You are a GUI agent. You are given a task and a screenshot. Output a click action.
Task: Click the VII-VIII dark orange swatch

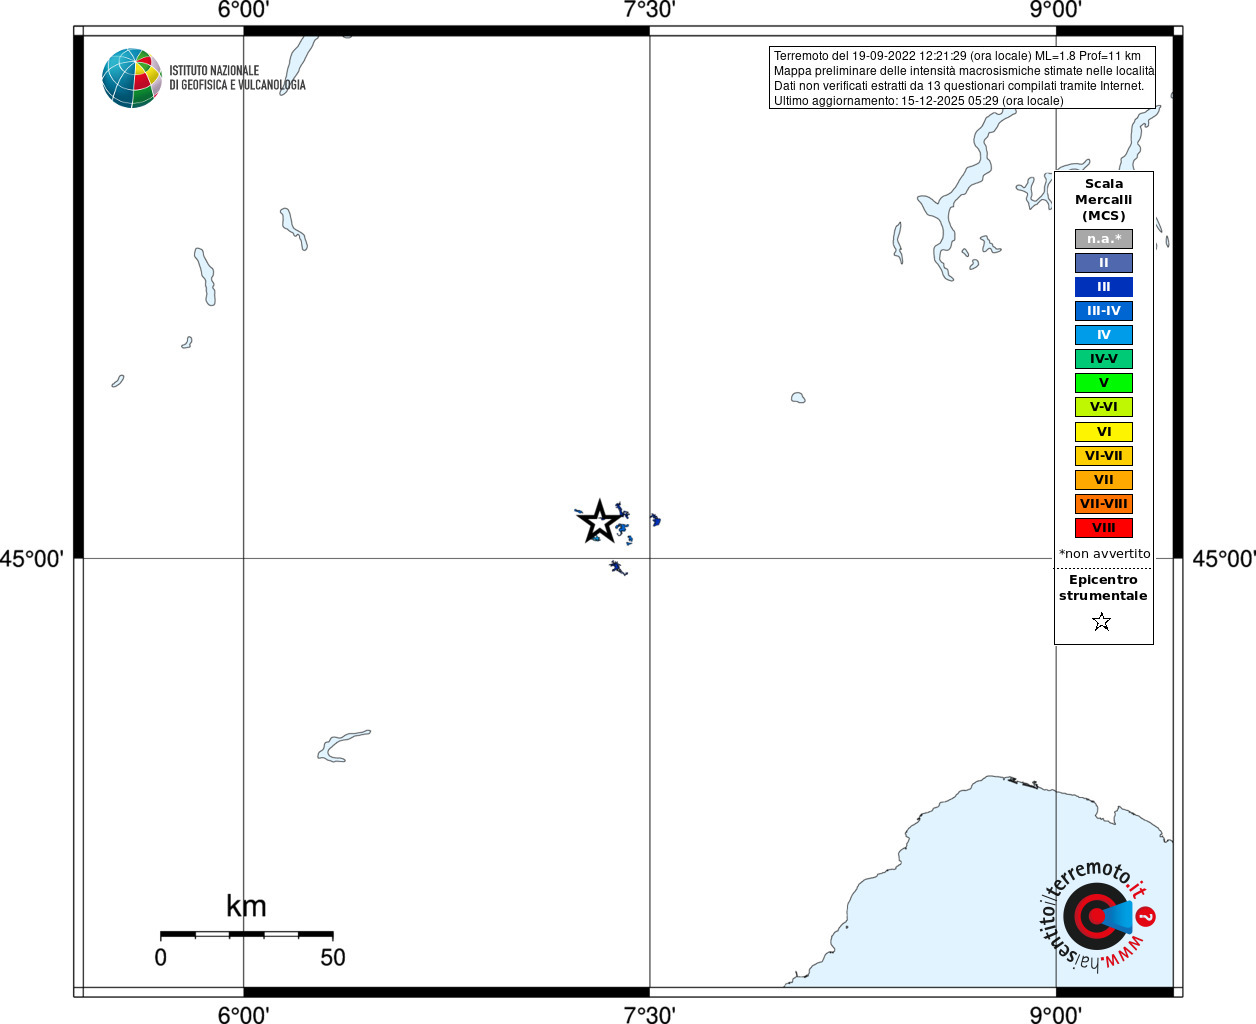click(1104, 504)
